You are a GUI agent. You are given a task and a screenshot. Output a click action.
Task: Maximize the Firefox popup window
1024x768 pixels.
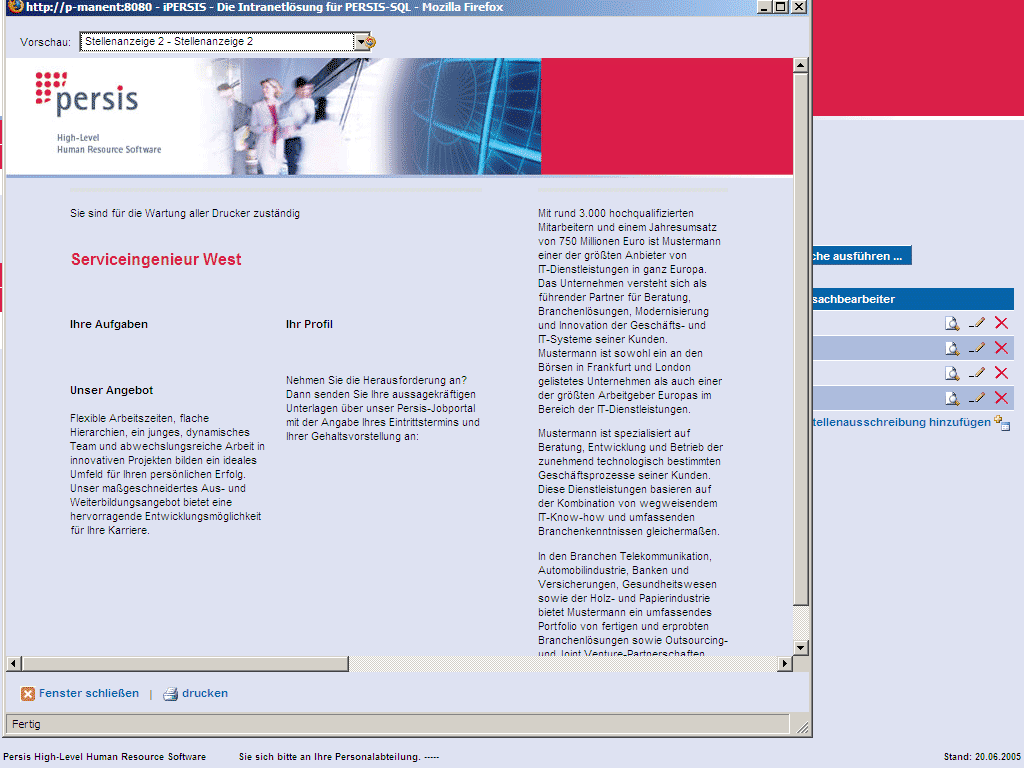pos(781,7)
